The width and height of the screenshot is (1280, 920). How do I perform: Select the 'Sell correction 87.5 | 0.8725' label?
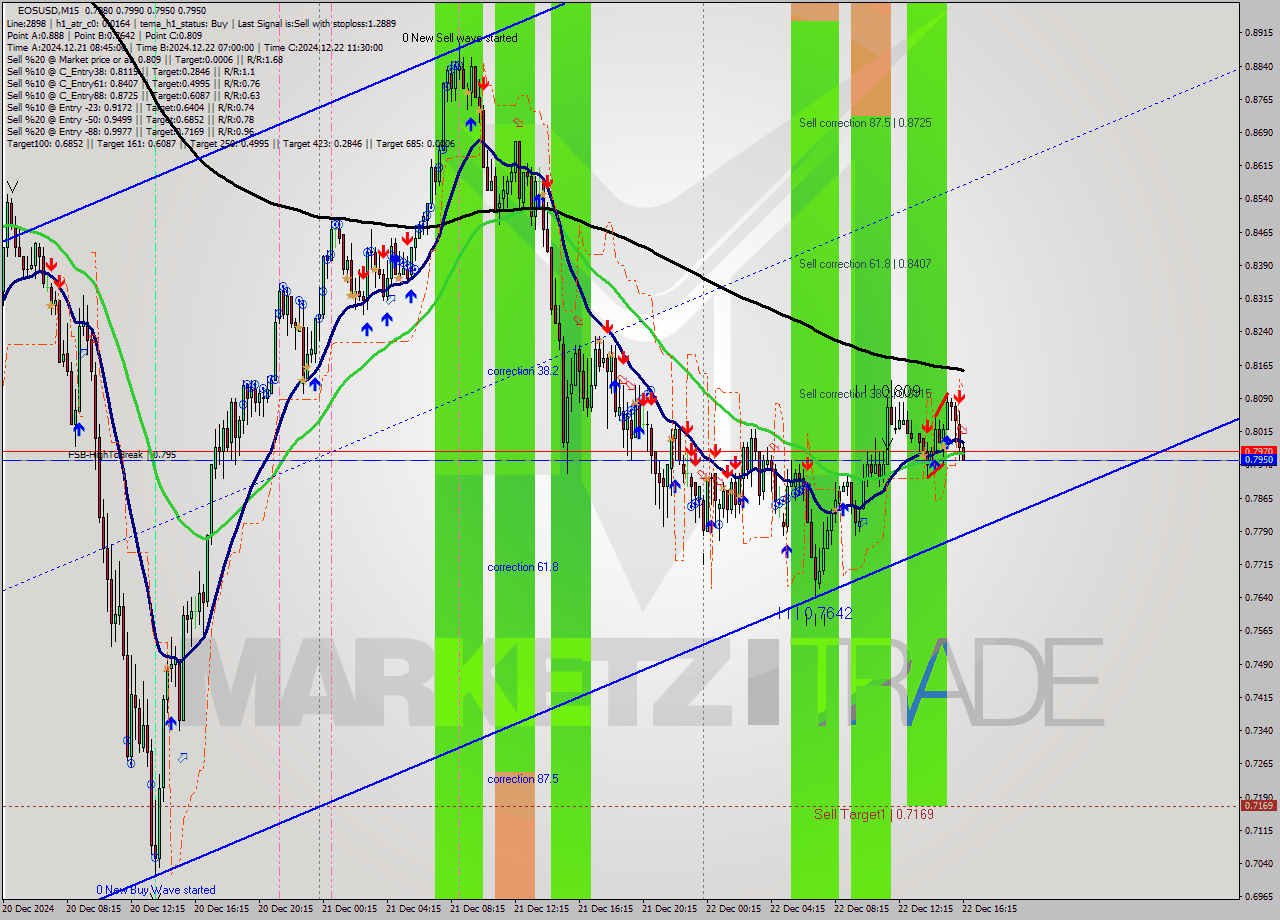pyautogui.click(x=865, y=123)
